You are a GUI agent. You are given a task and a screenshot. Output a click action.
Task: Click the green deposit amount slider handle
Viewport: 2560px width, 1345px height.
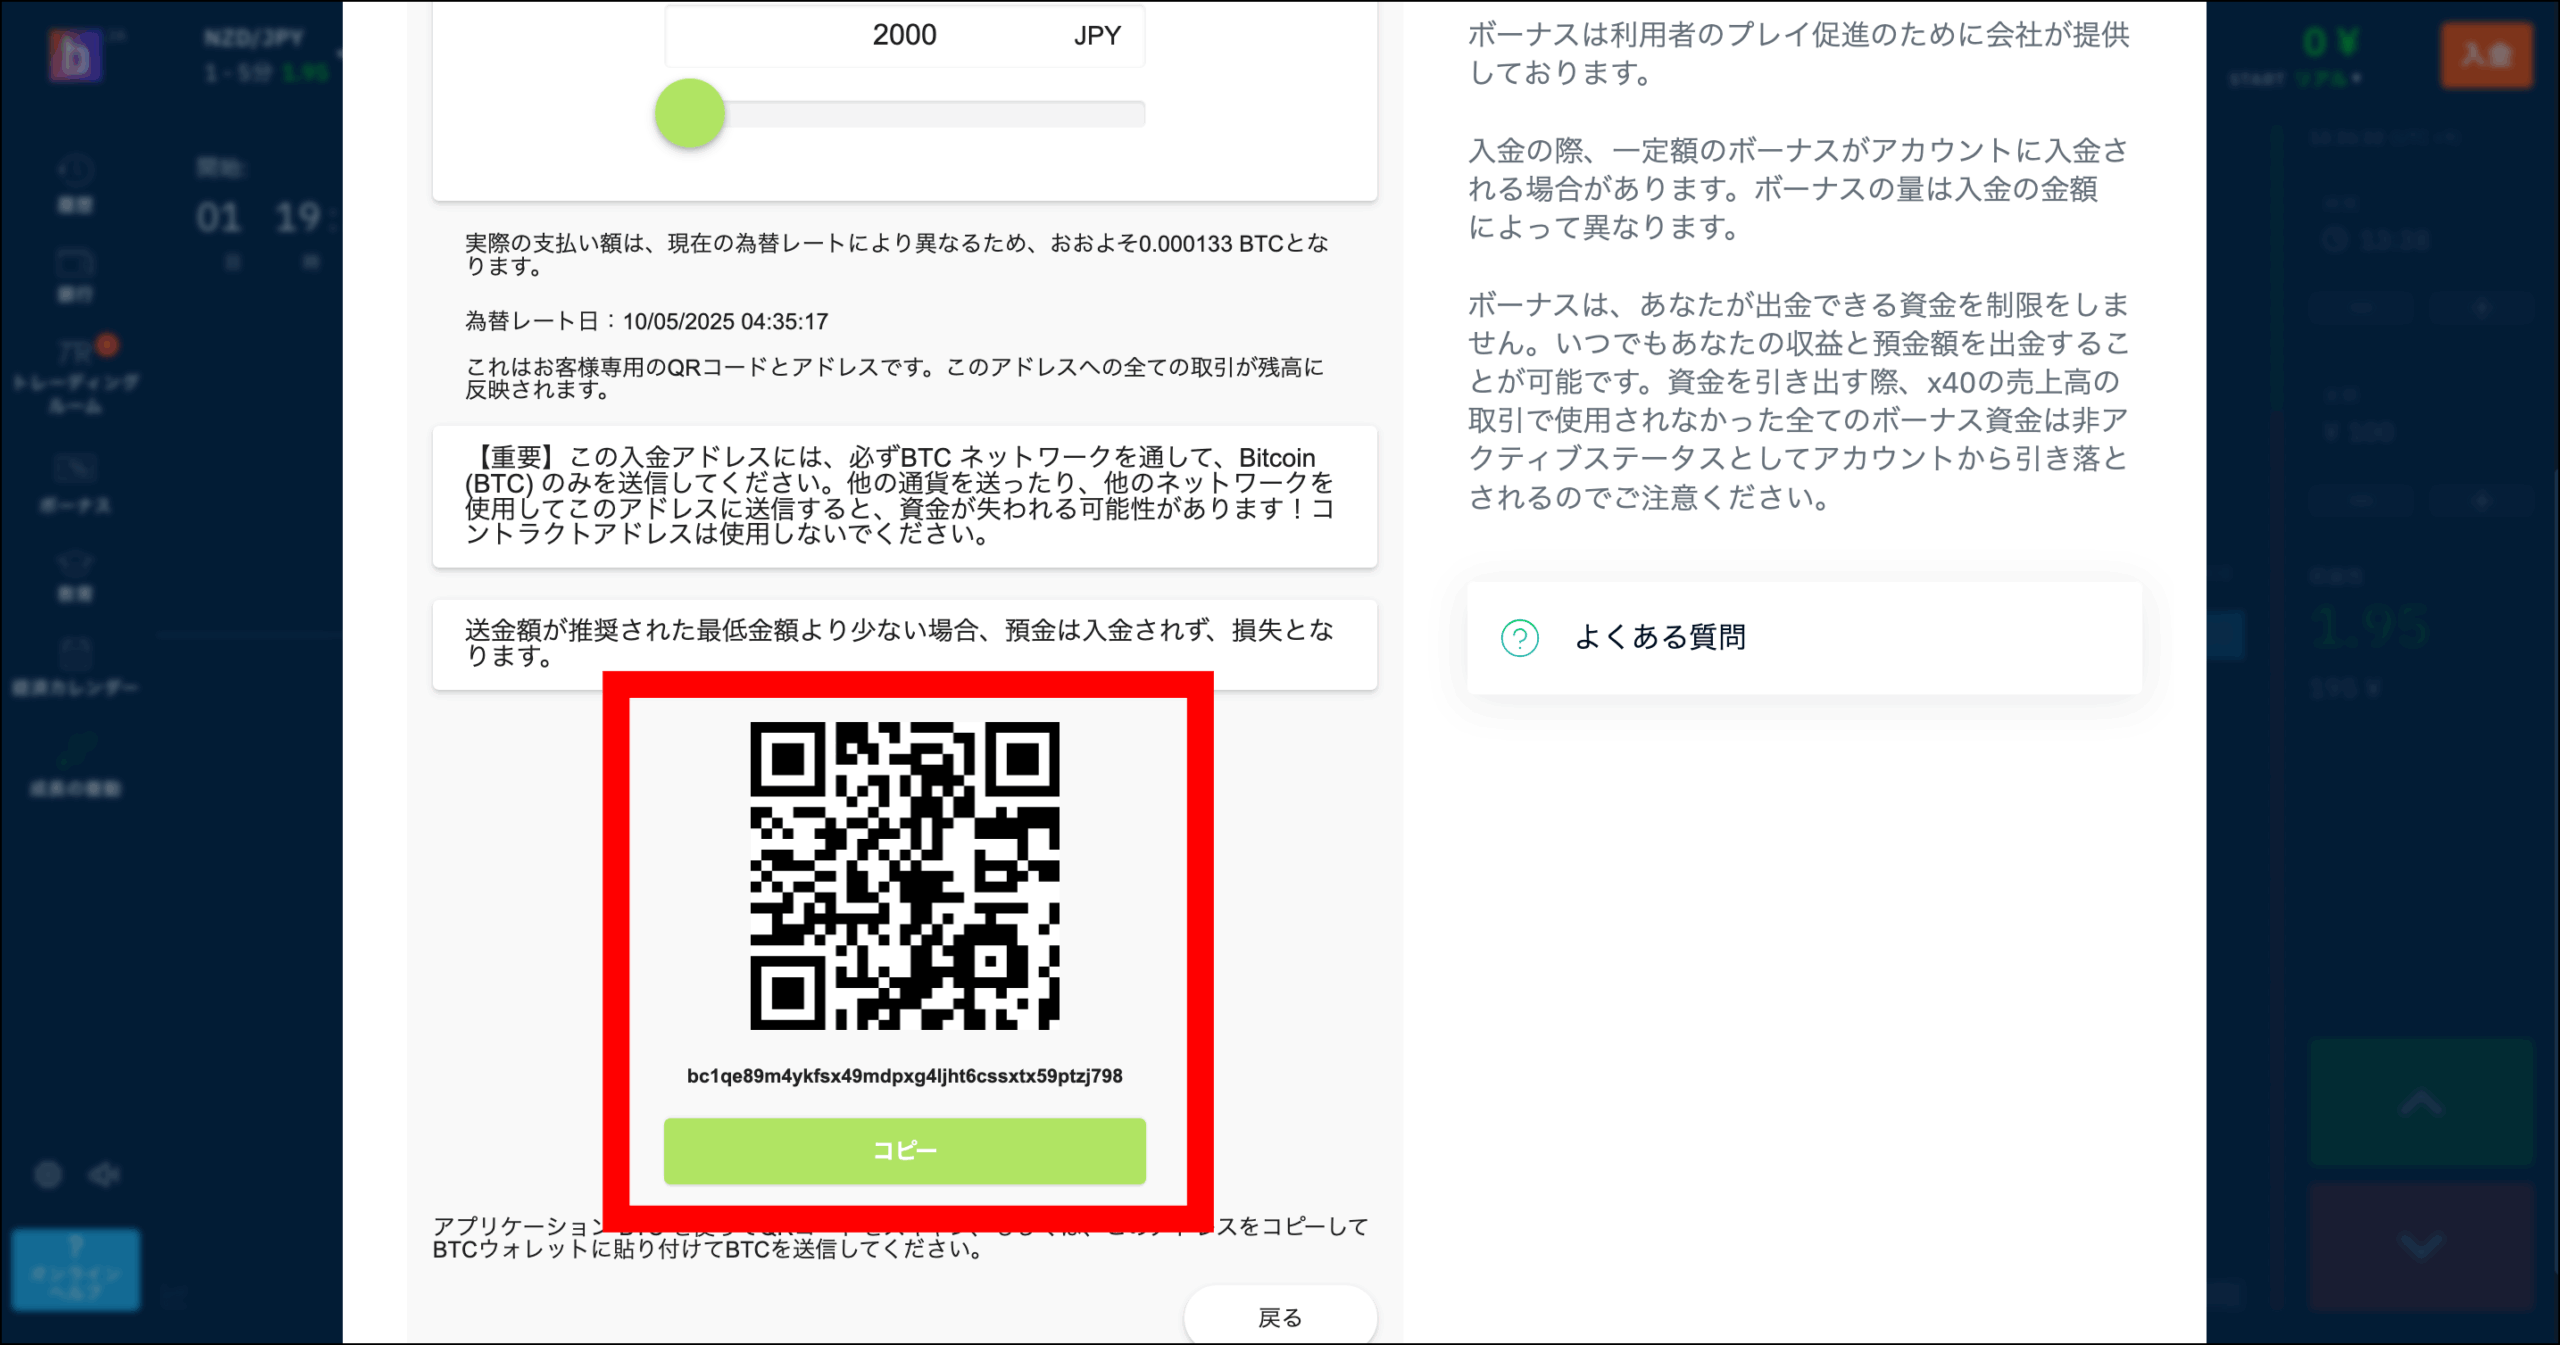tap(690, 113)
